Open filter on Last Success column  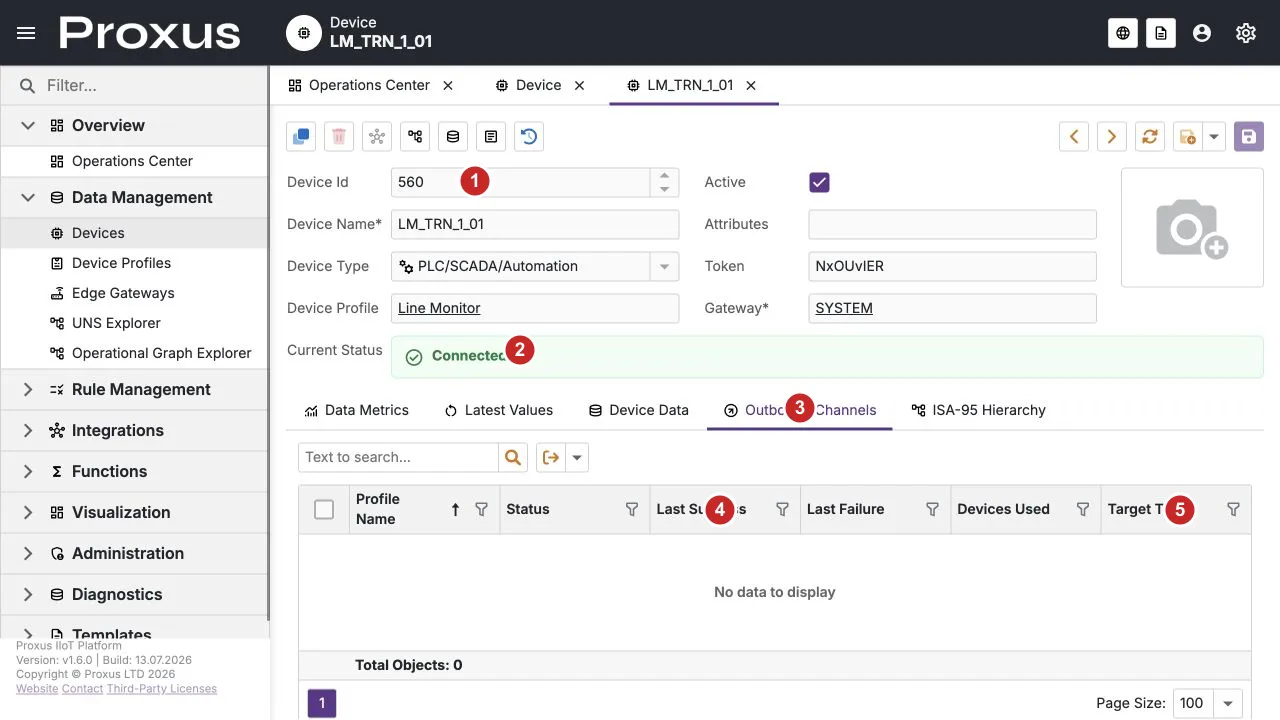(x=783, y=509)
